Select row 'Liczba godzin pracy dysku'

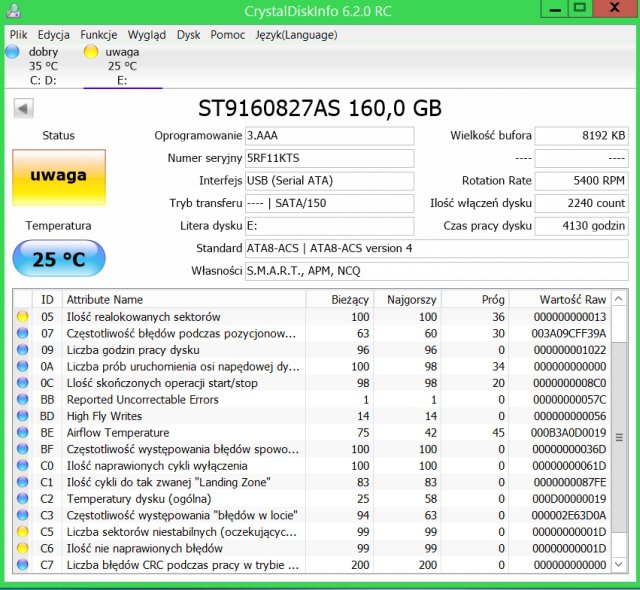point(312,350)
